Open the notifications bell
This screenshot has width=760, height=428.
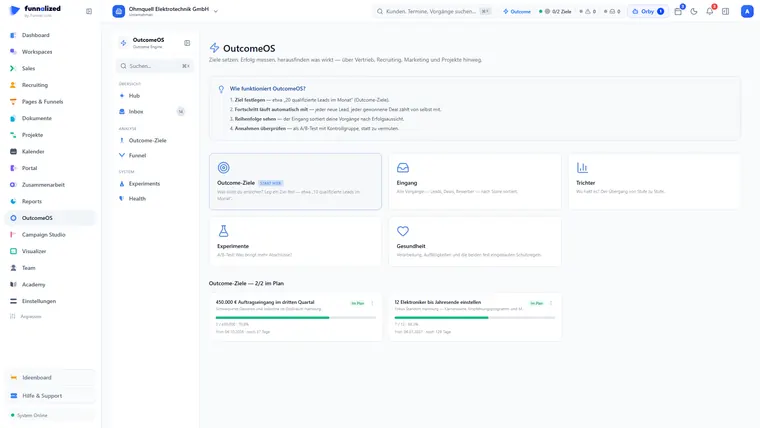click(710, 11)
